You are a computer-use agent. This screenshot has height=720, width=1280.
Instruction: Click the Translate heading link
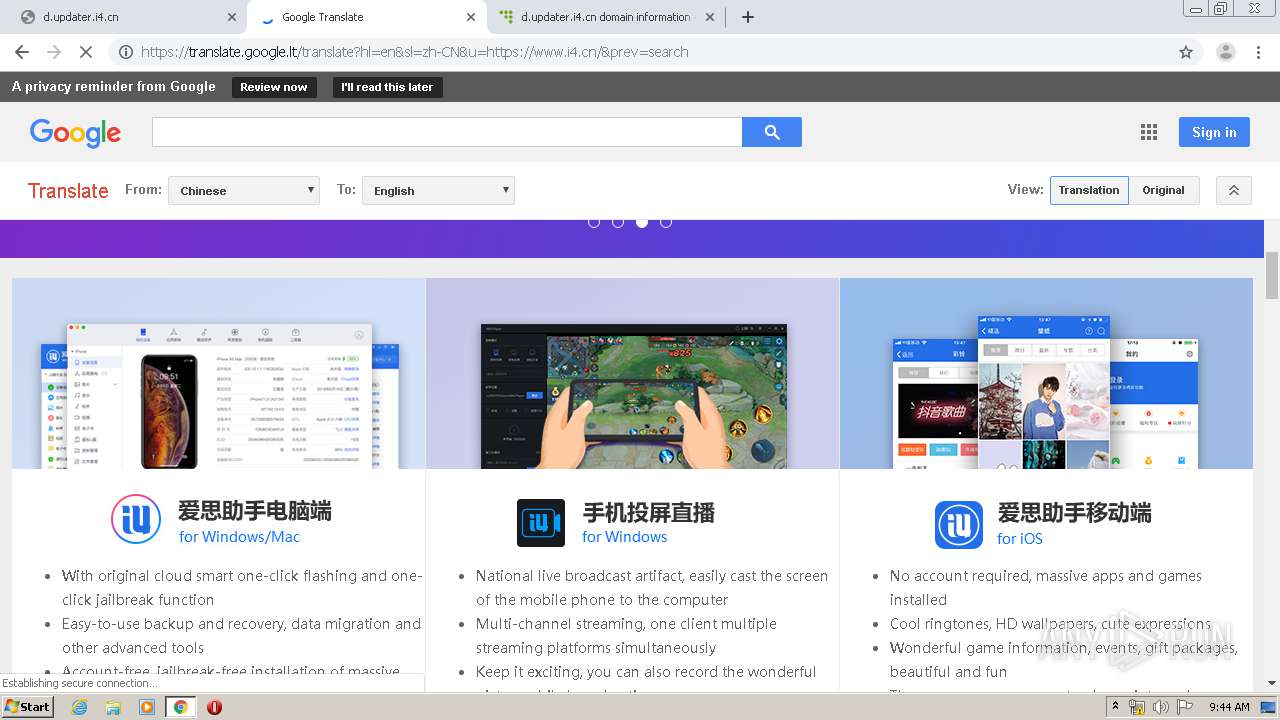point(68,191)
